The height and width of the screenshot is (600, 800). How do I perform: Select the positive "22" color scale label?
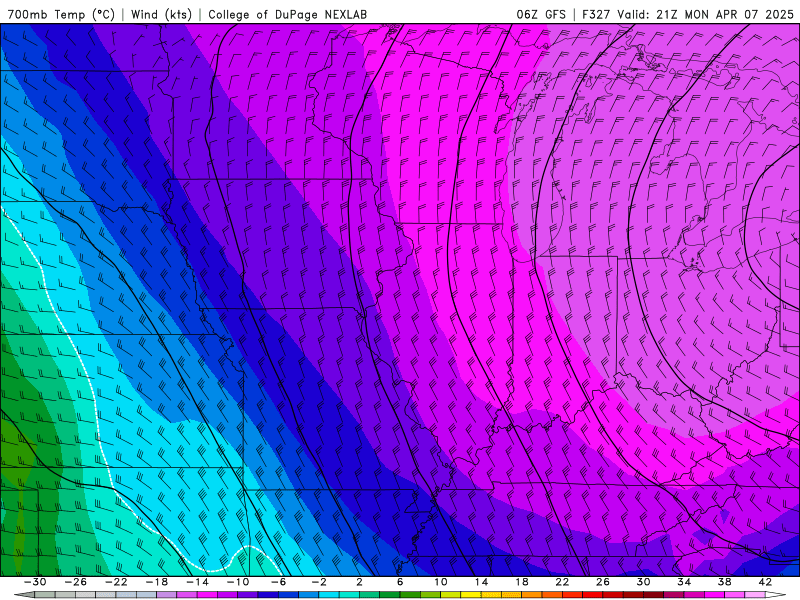562,582
